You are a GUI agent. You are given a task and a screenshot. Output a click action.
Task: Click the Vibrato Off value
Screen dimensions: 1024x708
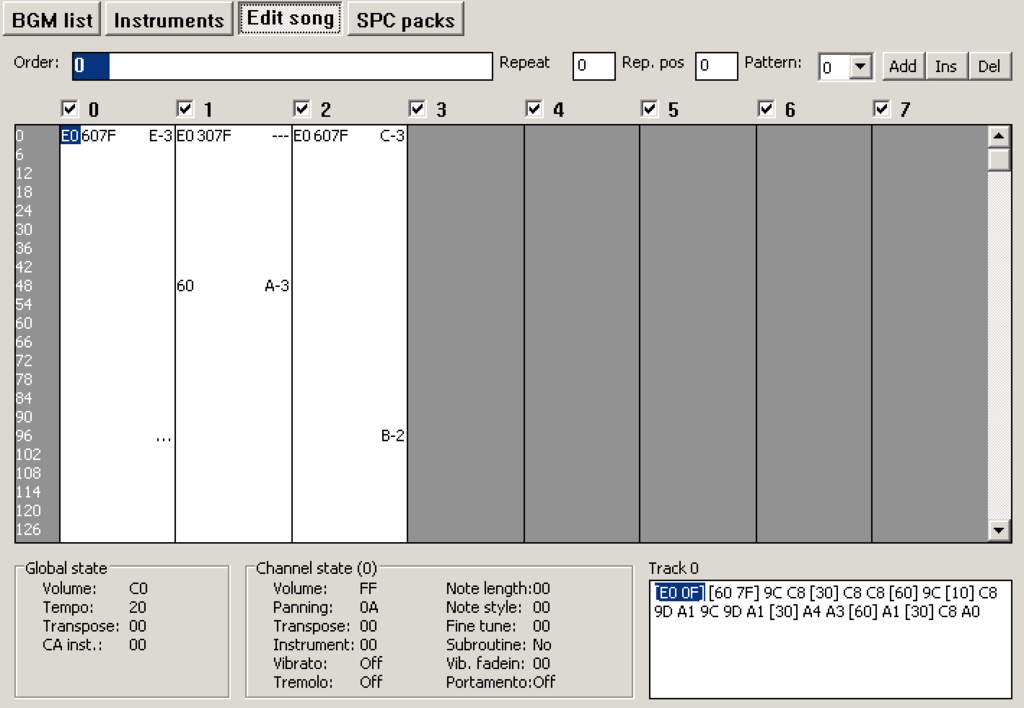pyautogui.click(x=371, y=664)
